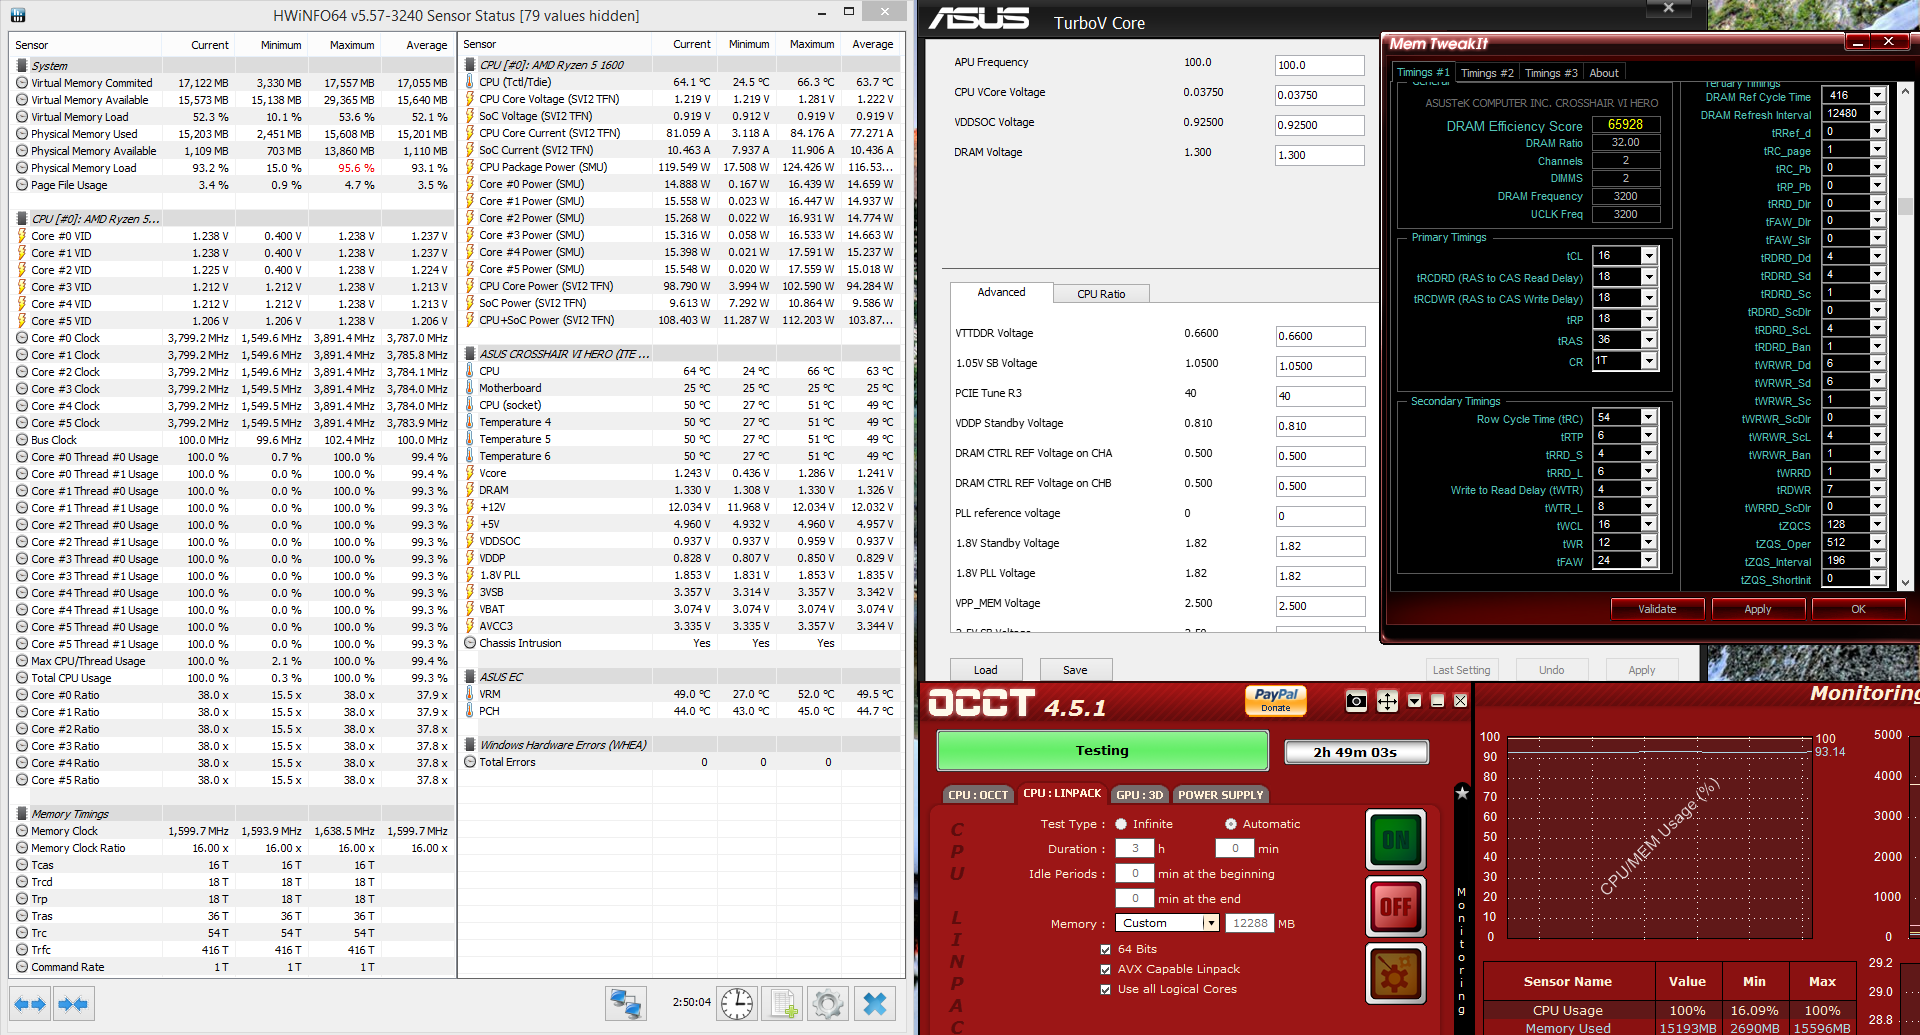Click the OCCT Duration hours input field

pyautogui.click(x=1135, y=848)
